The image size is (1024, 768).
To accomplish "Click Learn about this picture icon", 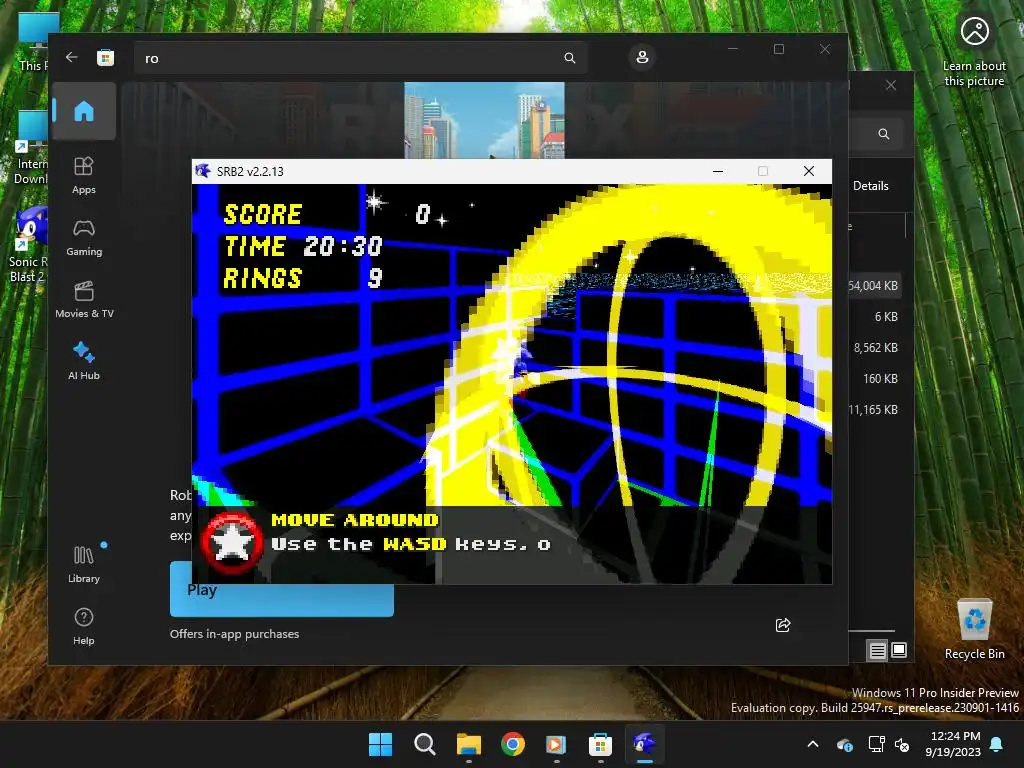I will [x=974, y=51].
